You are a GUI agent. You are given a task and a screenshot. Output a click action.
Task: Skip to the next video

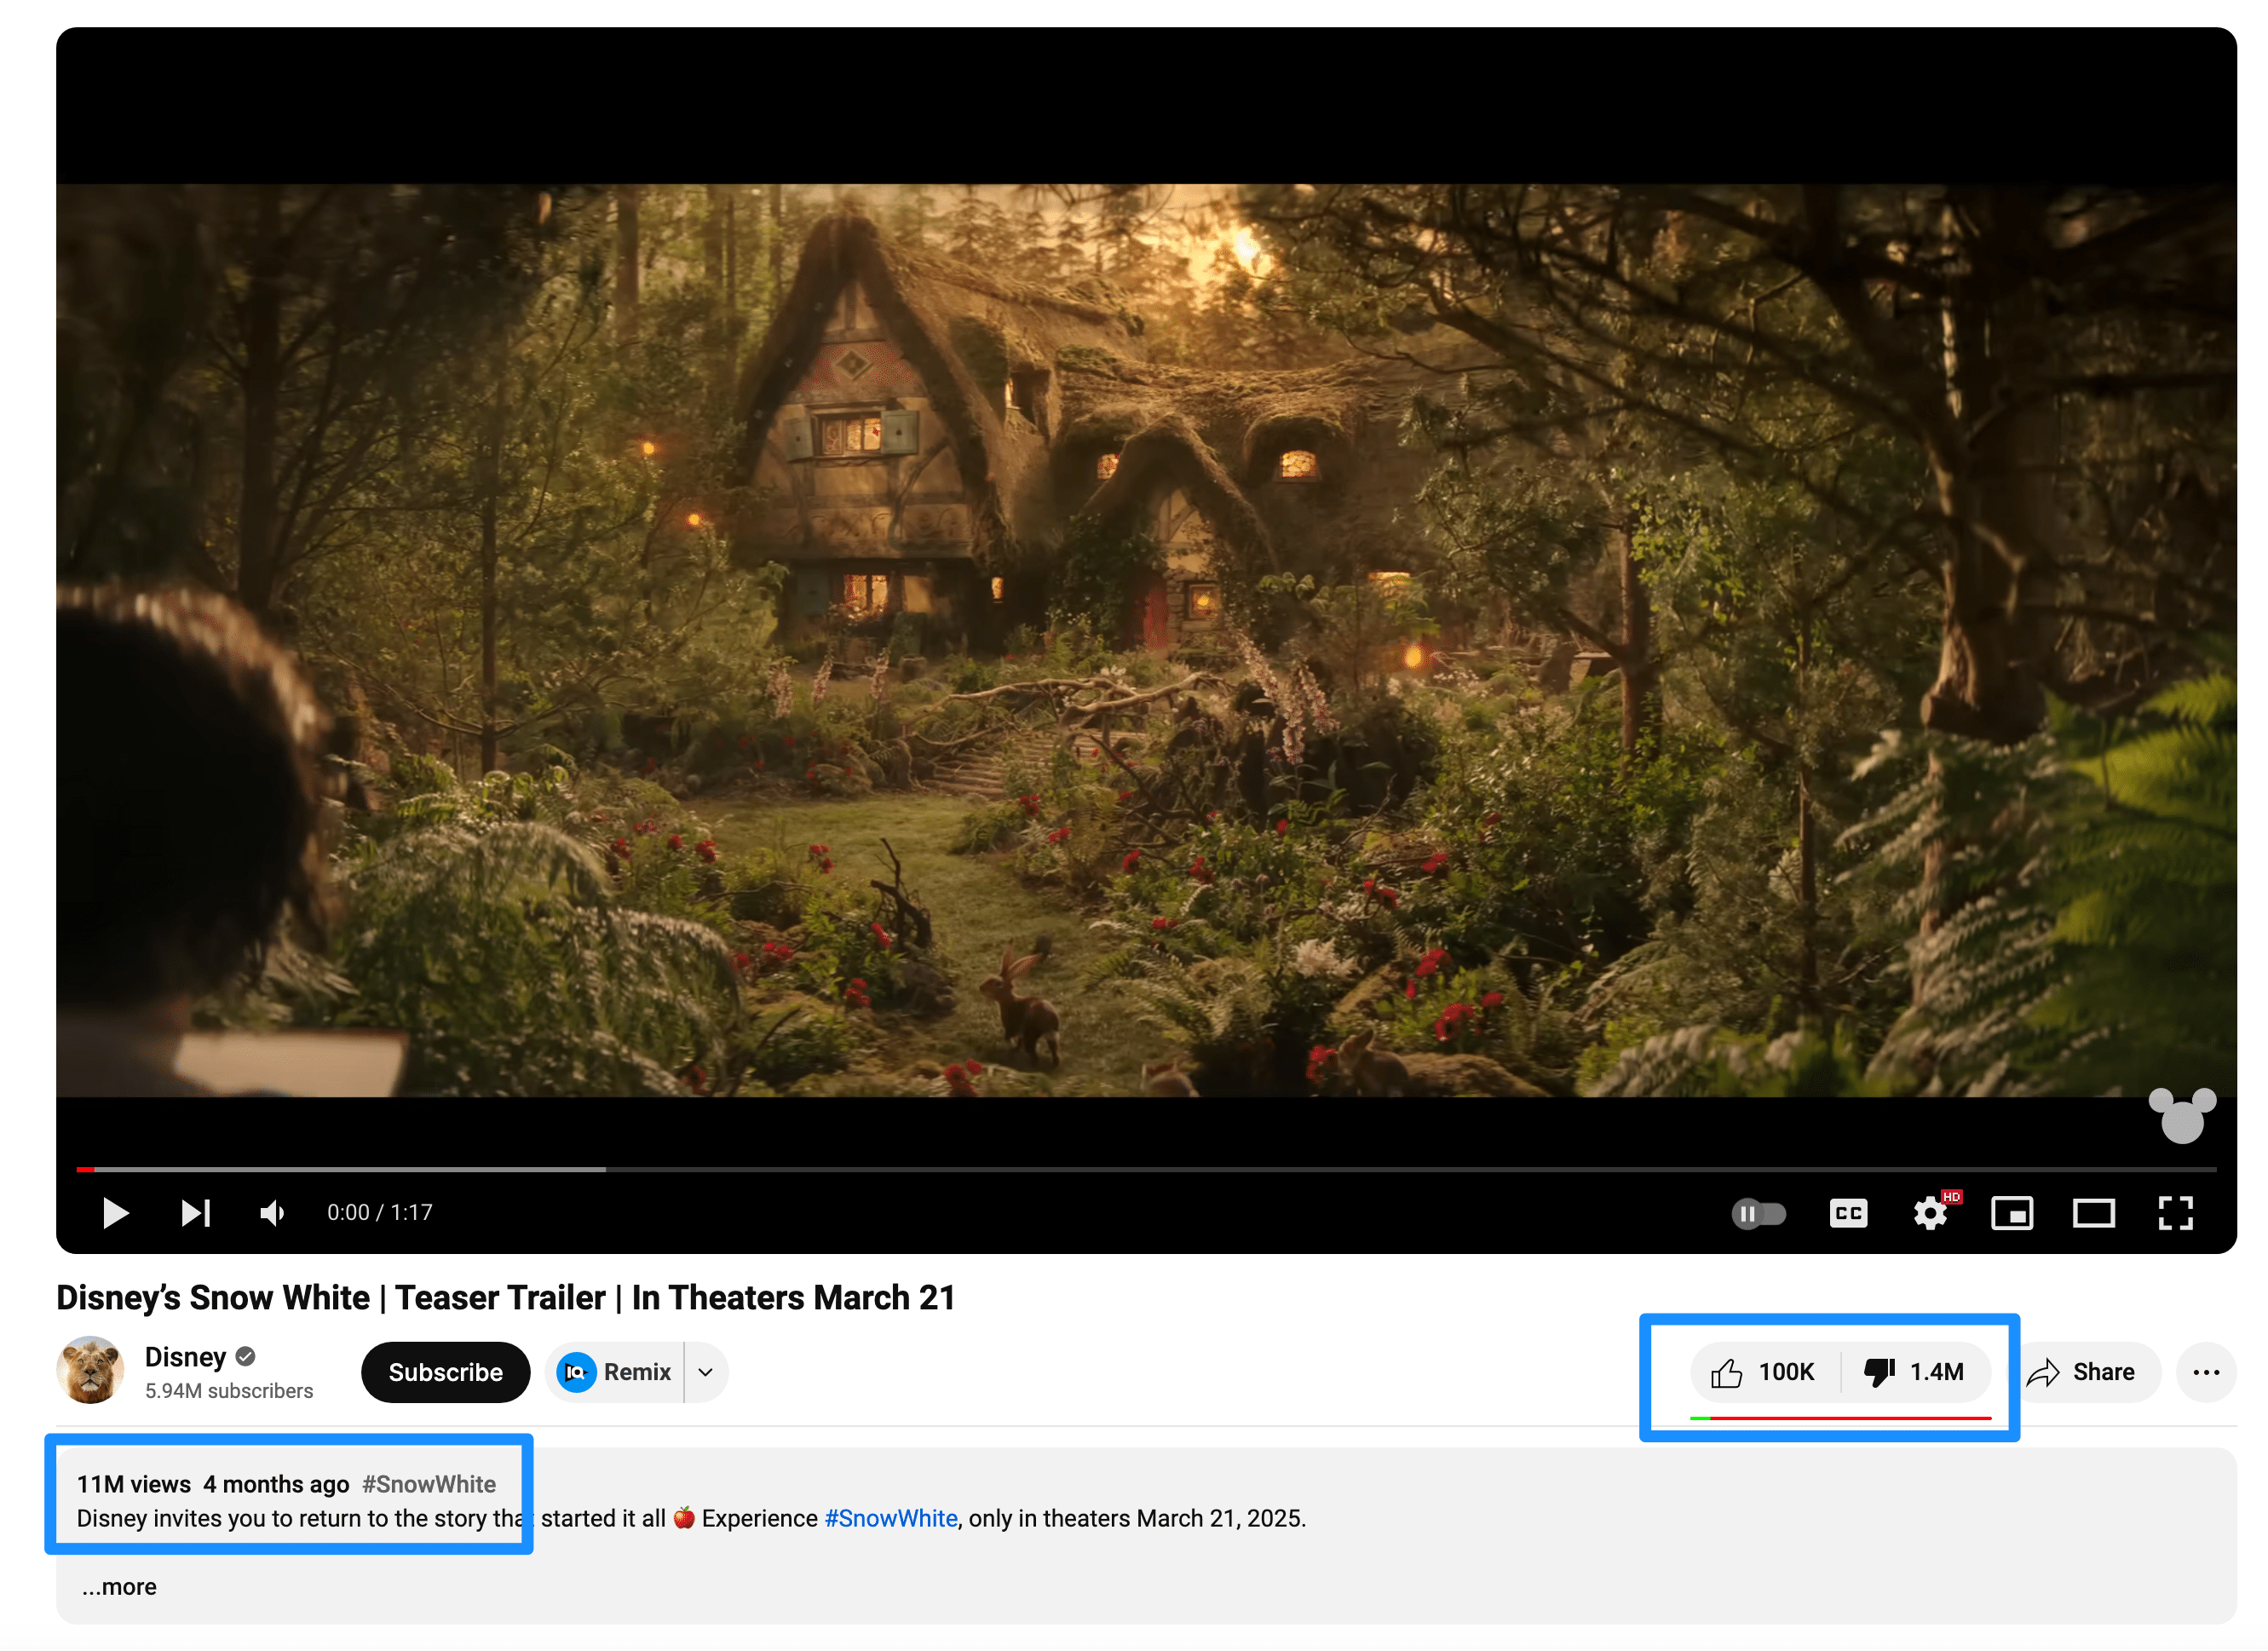[x=194, y=1213]
